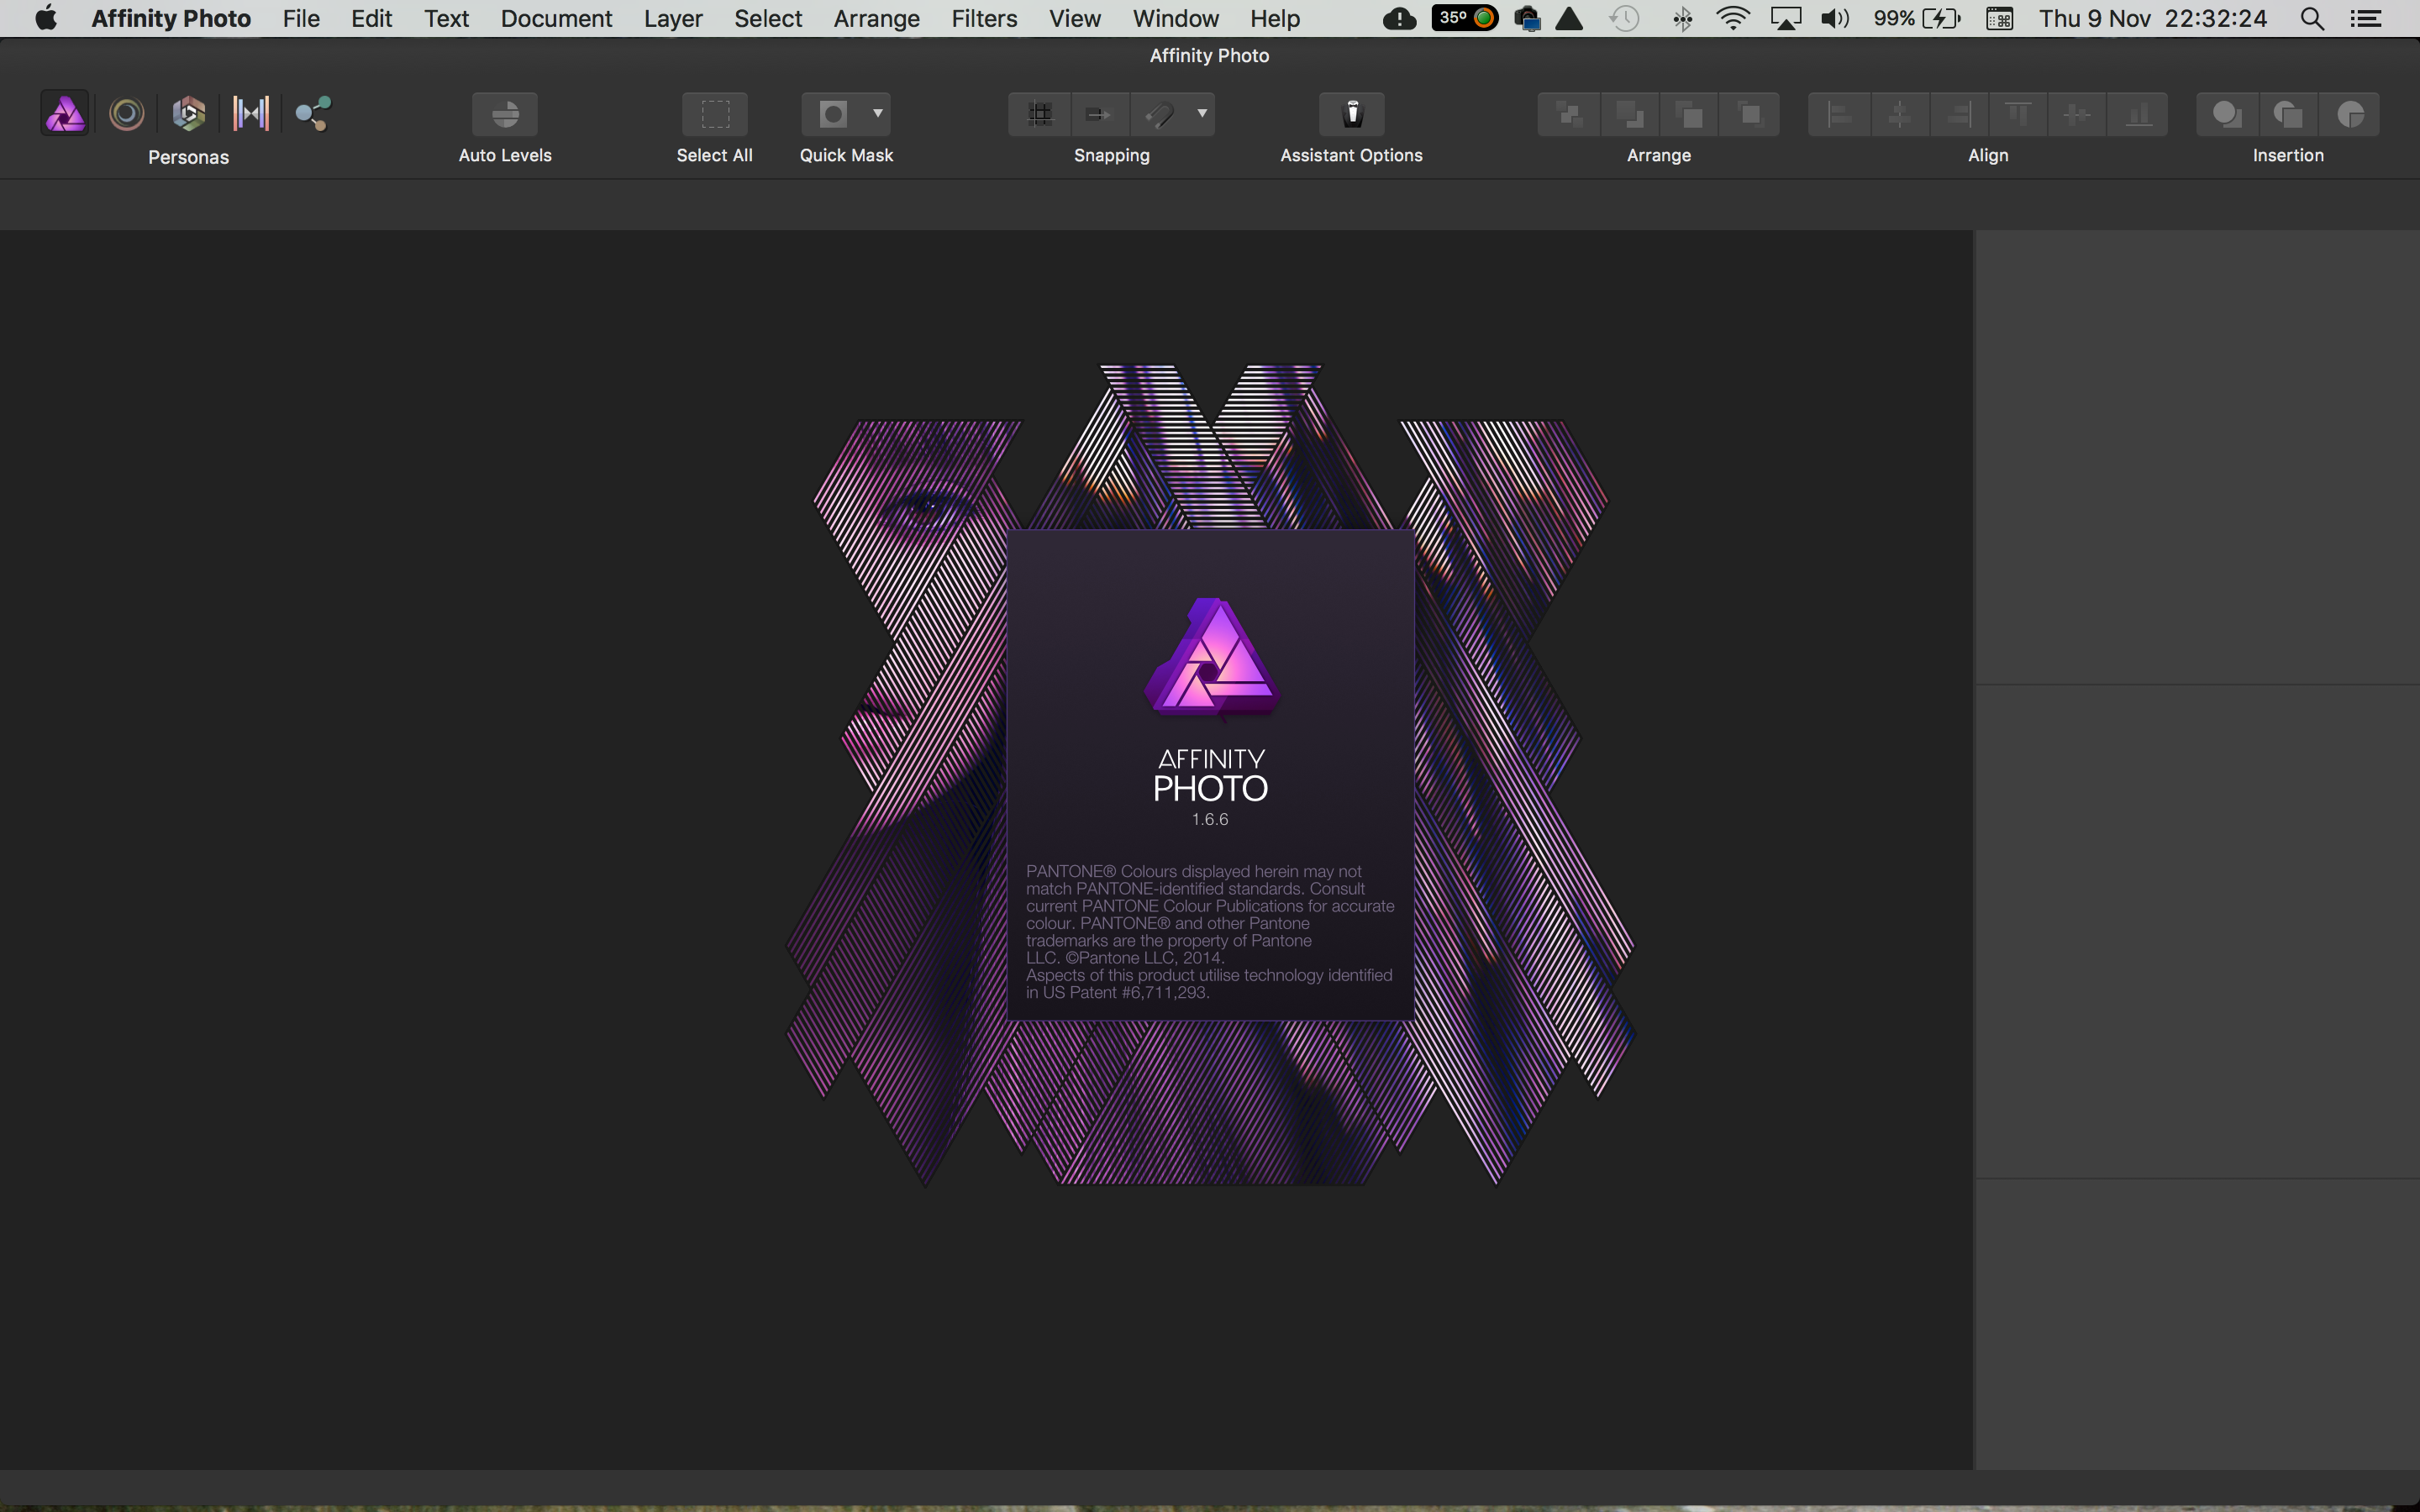Open the Layer menu
The image size is (2420, 1512).
click(673, 18)
